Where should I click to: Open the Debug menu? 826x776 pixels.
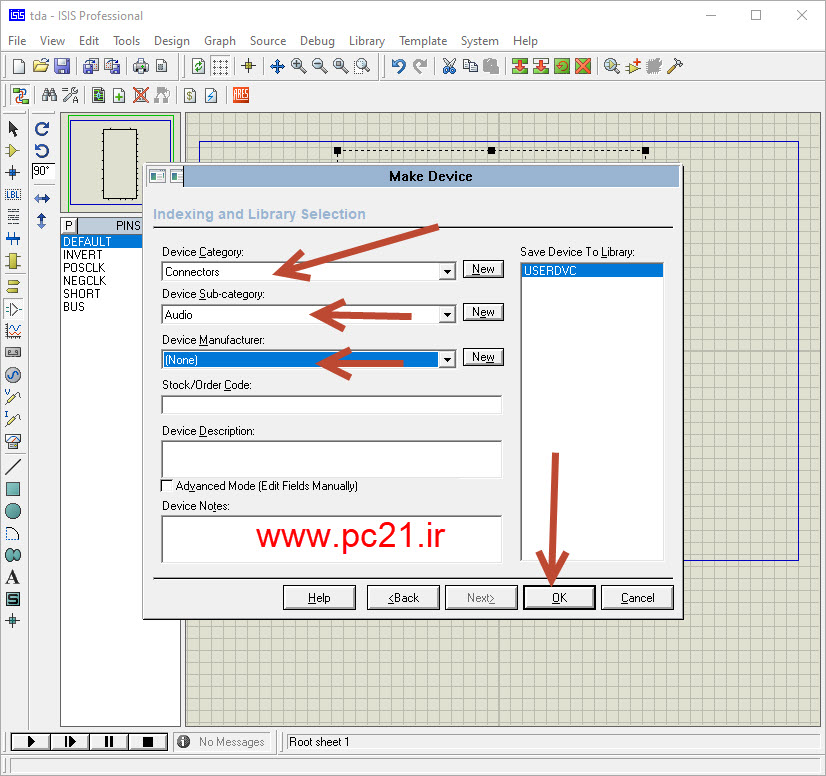point(317,41)
